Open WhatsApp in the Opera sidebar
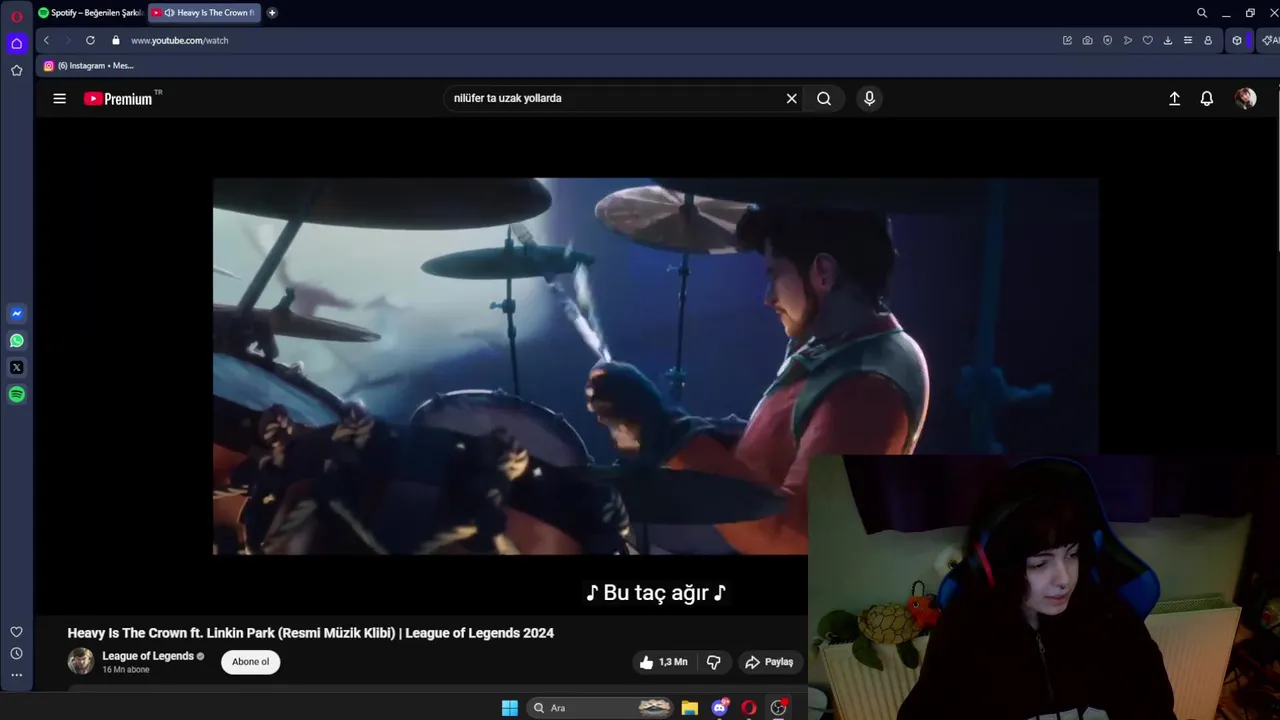 [16, 340]
